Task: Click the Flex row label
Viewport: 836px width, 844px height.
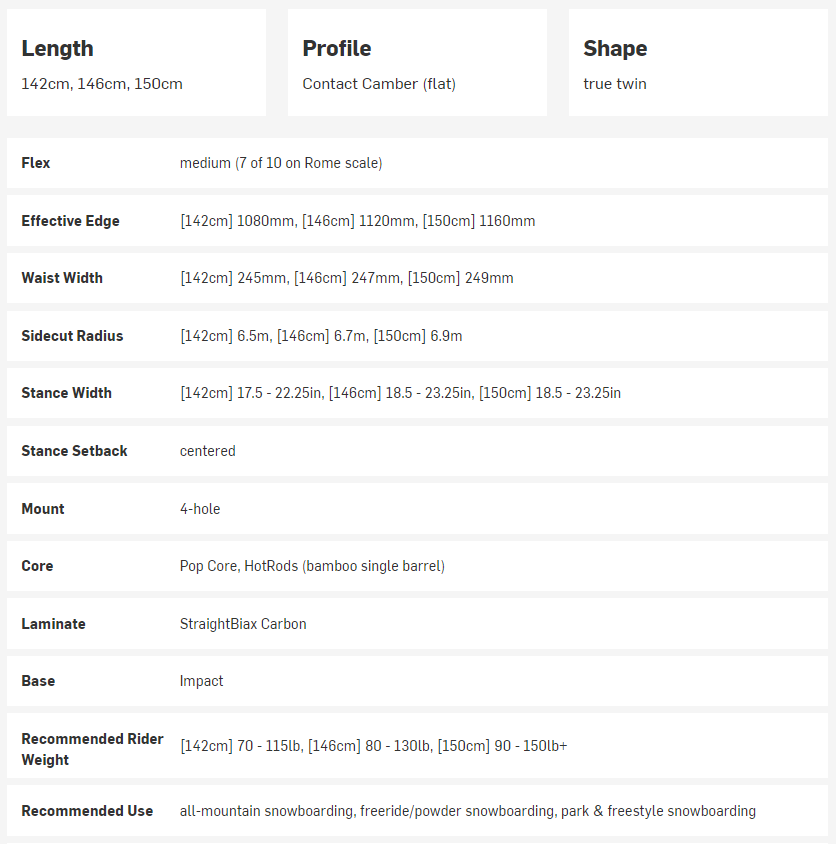Action: pyautogui.click(x=36, y=163)
